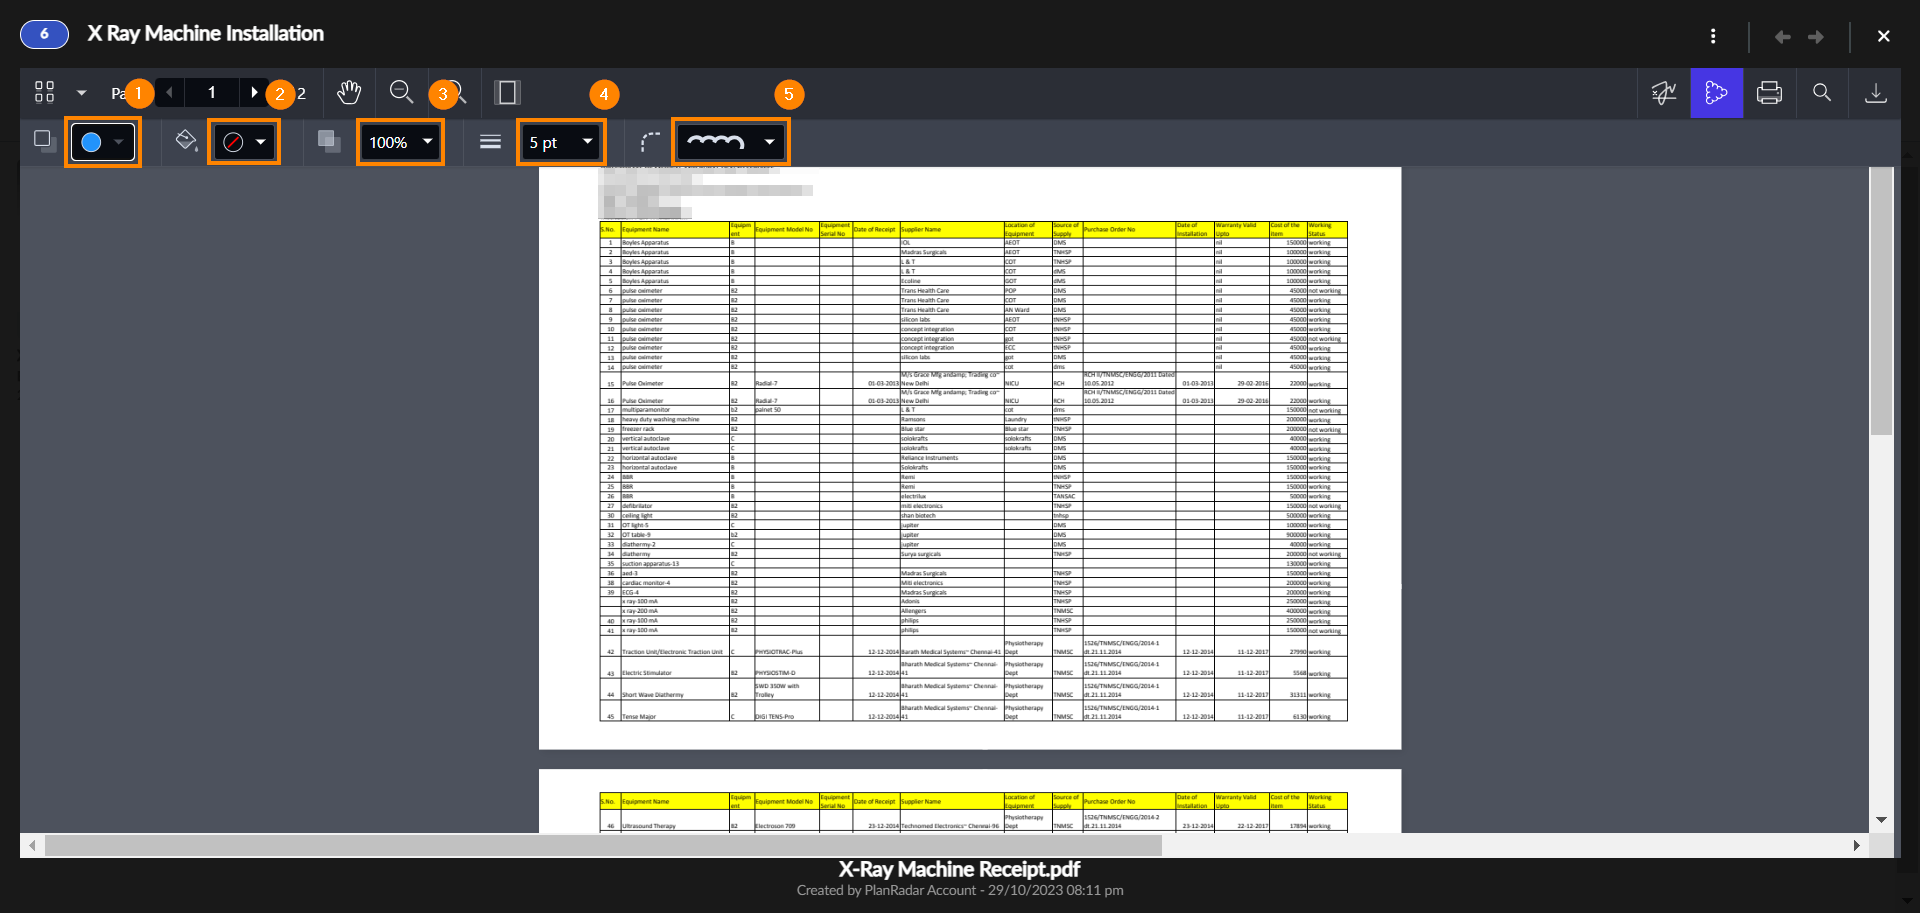Viewport: 1920px width, 913px height.
Task: Go to previous page arrow
Action: pyautogui.click(x=170, y=93)
